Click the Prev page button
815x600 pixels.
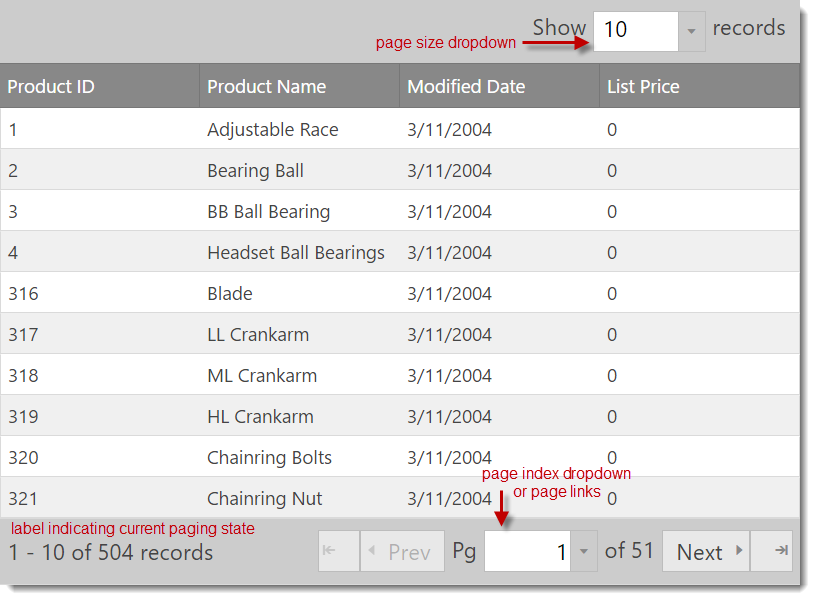(x=402, y=552)
